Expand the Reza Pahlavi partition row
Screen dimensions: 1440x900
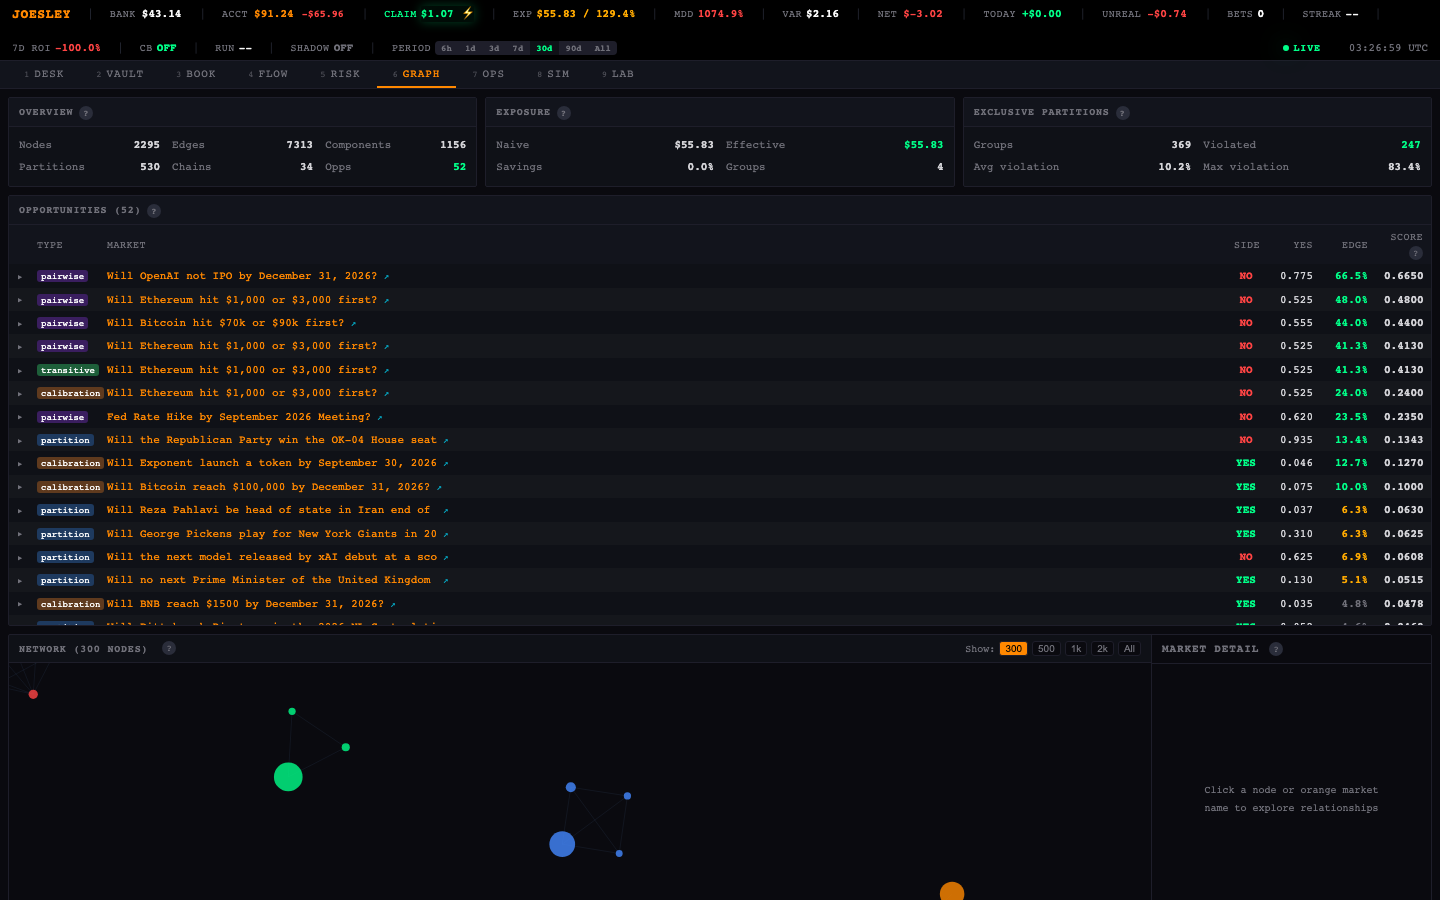pos(20,511)
